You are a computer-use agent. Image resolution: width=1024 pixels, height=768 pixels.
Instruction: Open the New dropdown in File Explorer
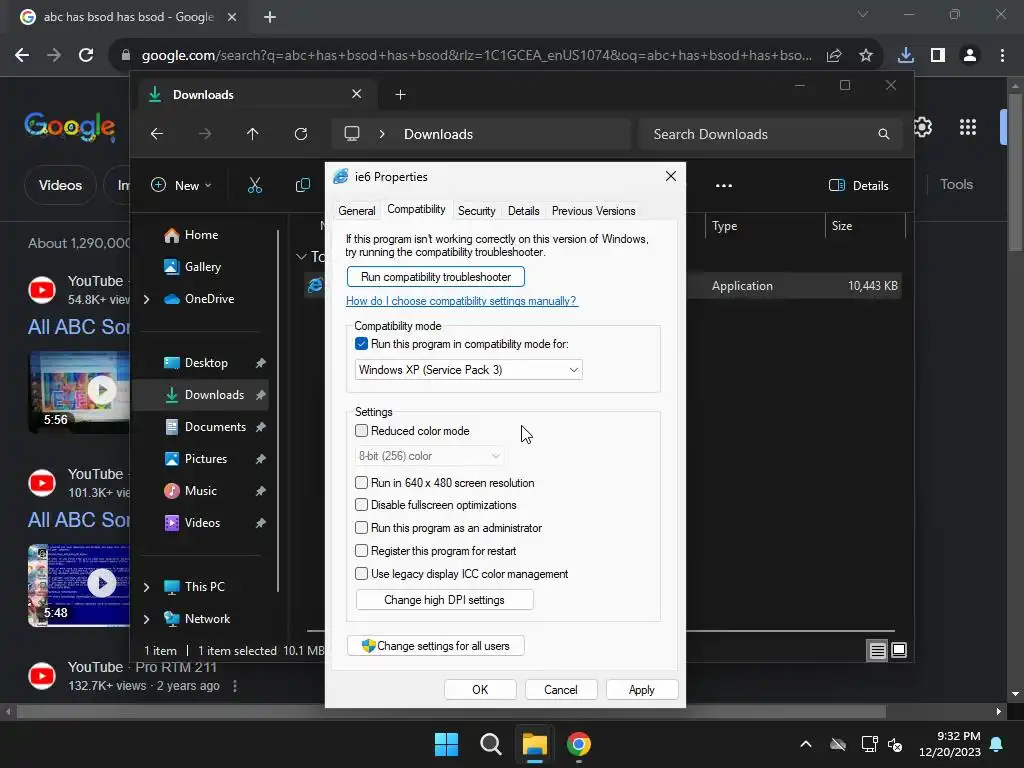(182, 185)
